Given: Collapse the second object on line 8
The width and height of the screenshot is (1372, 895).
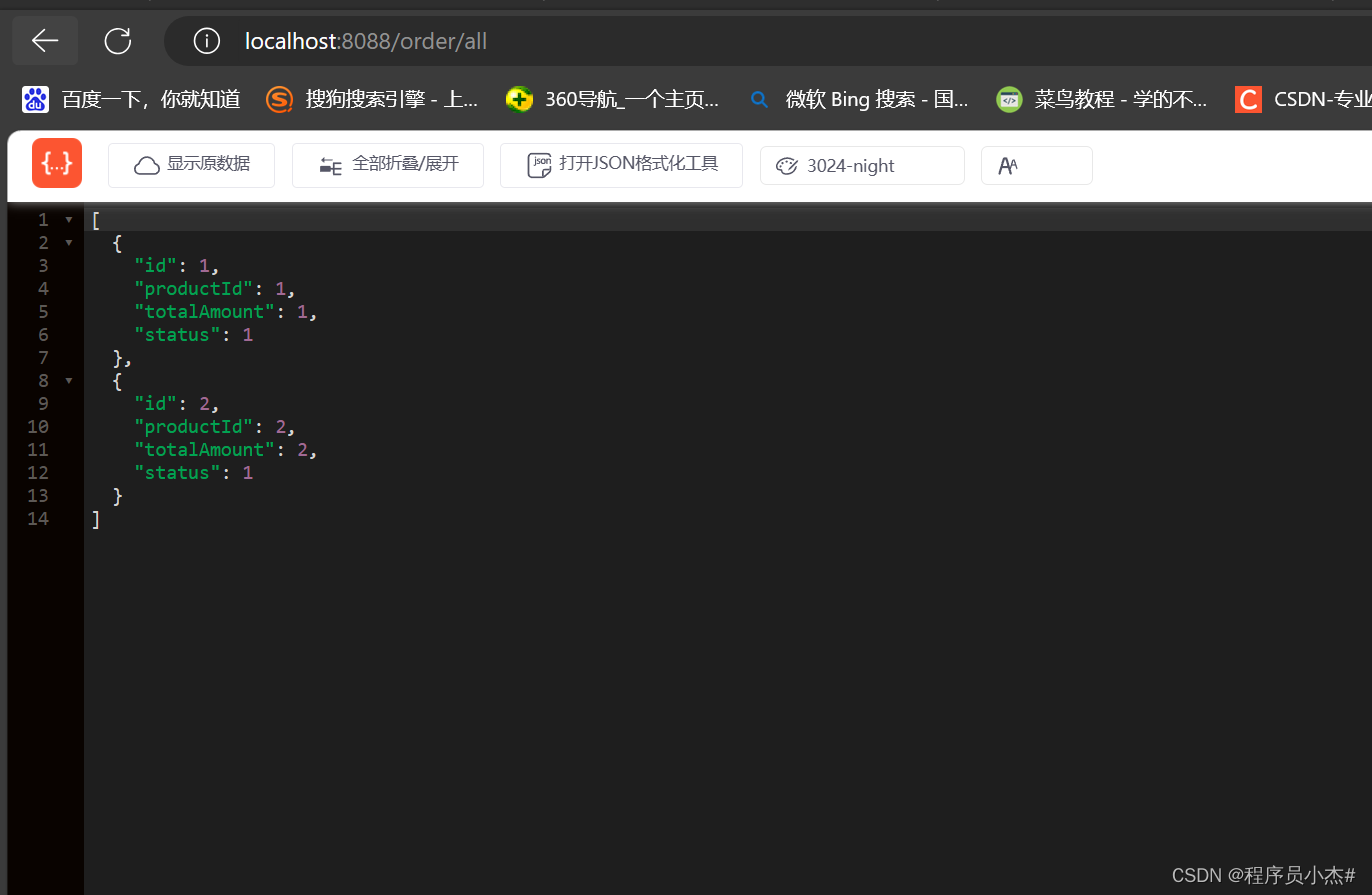Looking at the screenshot, I should pyautogui.click(x=68, y=380).
